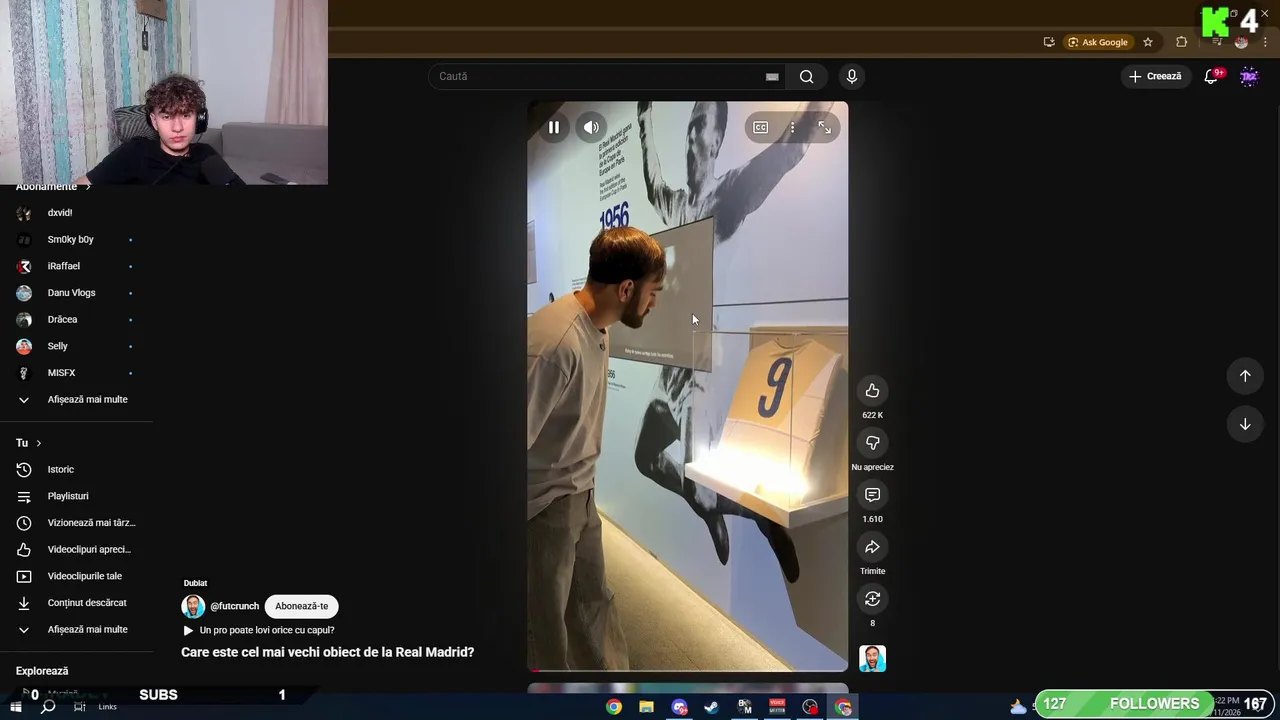Click the @futcrunch avatar
Image resolution: width=1280 pixels, height=720 pixels.
tap(193, 606)
